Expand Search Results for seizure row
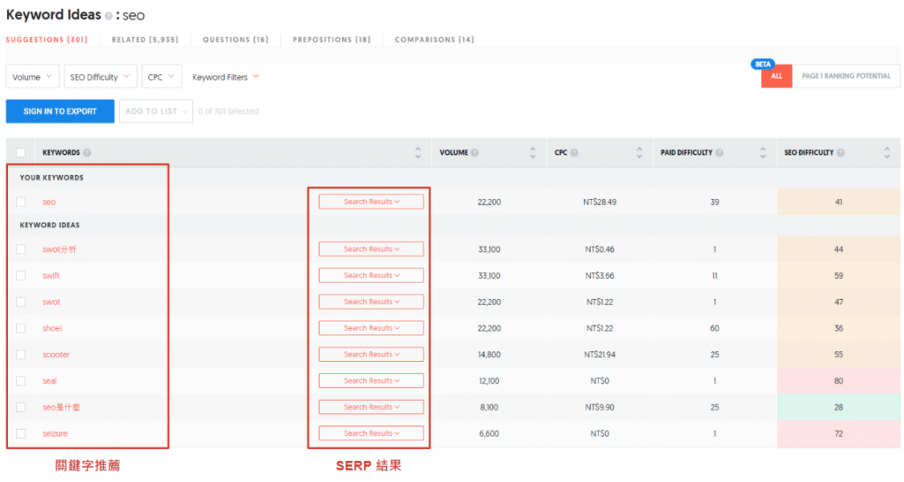904x482 pixels. [371, 434]
